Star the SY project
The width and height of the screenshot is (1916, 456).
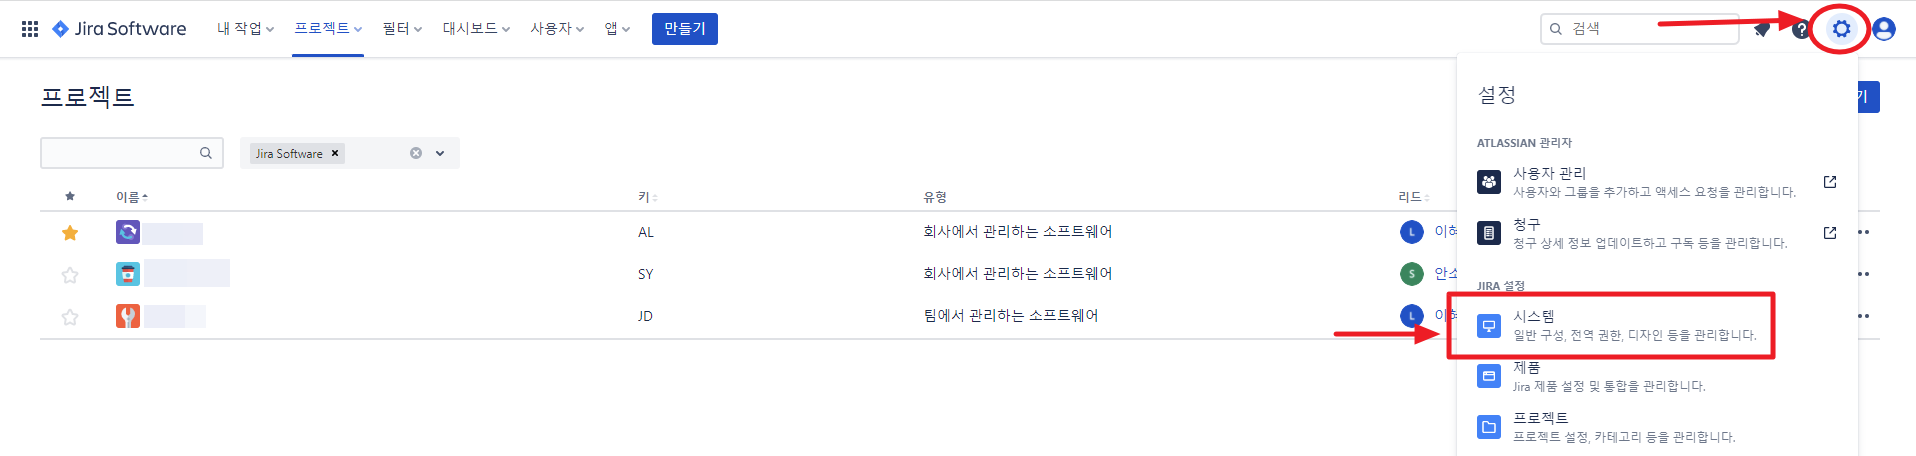tap(70, 275)
